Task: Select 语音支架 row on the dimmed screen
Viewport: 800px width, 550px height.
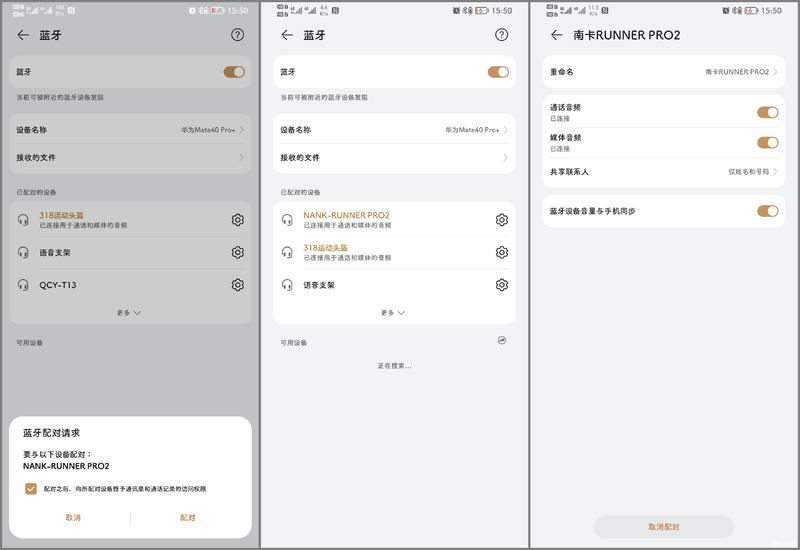Action: click(130, 252)
